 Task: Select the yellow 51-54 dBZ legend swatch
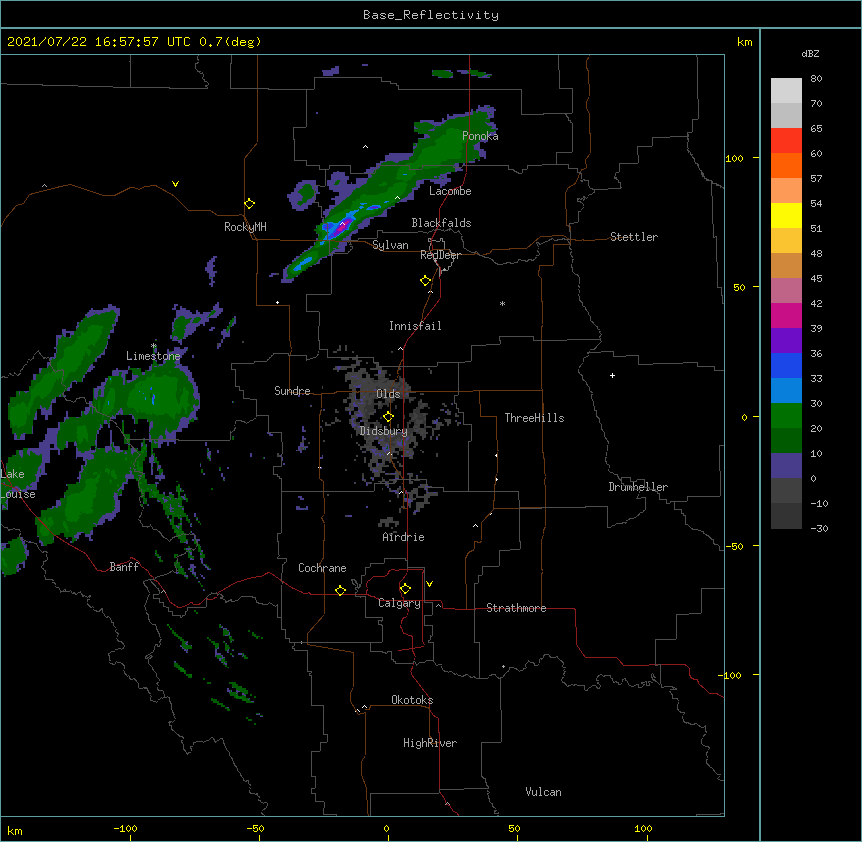786,215
